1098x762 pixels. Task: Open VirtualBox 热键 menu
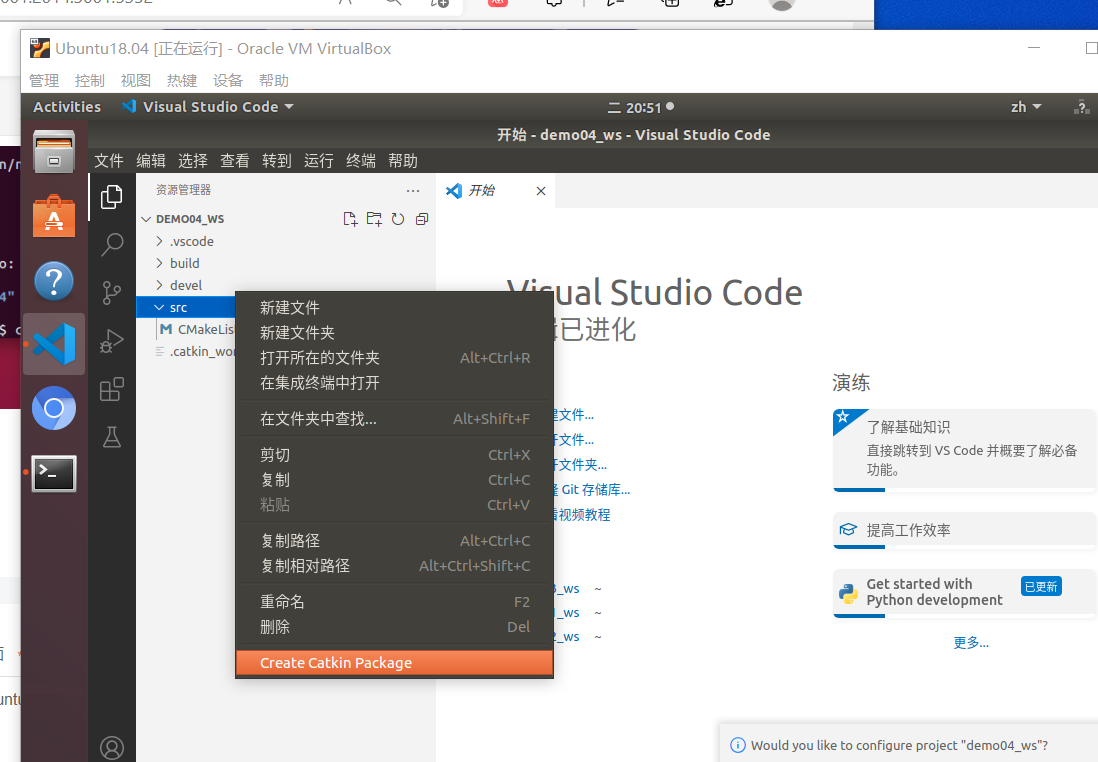pyautogui.click(x=181, y=81)
